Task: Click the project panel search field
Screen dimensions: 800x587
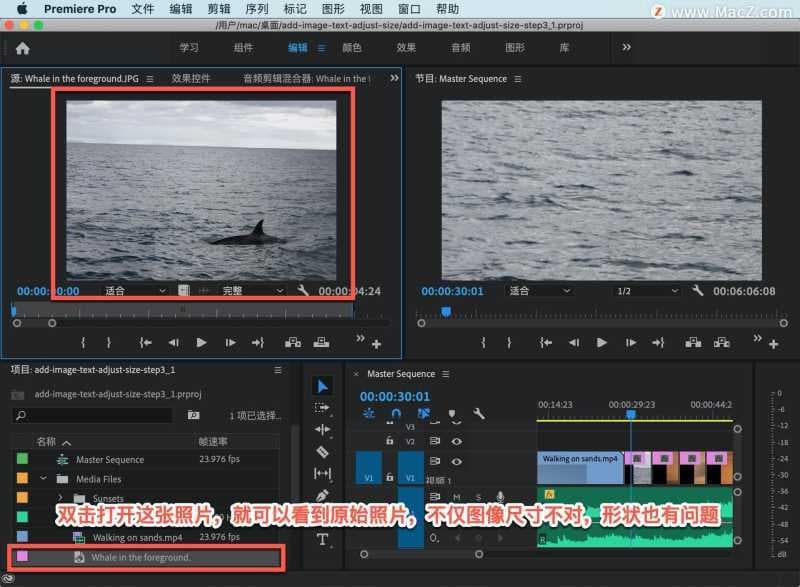Action: point(100,415)
